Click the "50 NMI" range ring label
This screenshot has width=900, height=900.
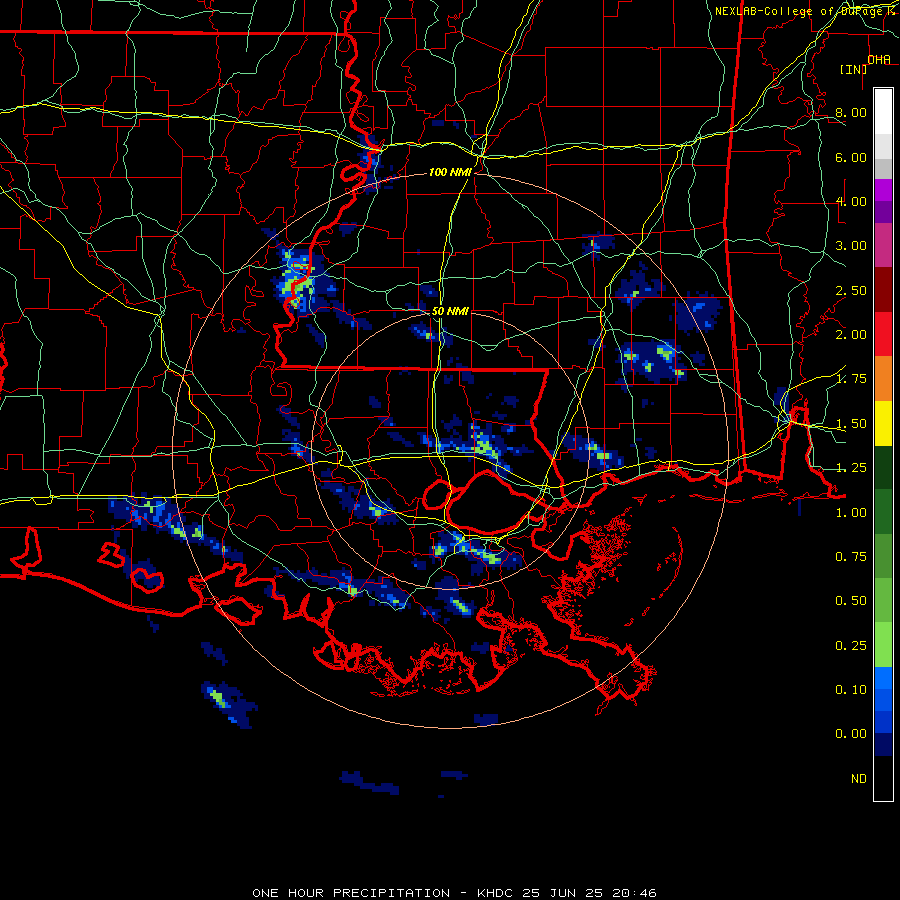point(450,311)
